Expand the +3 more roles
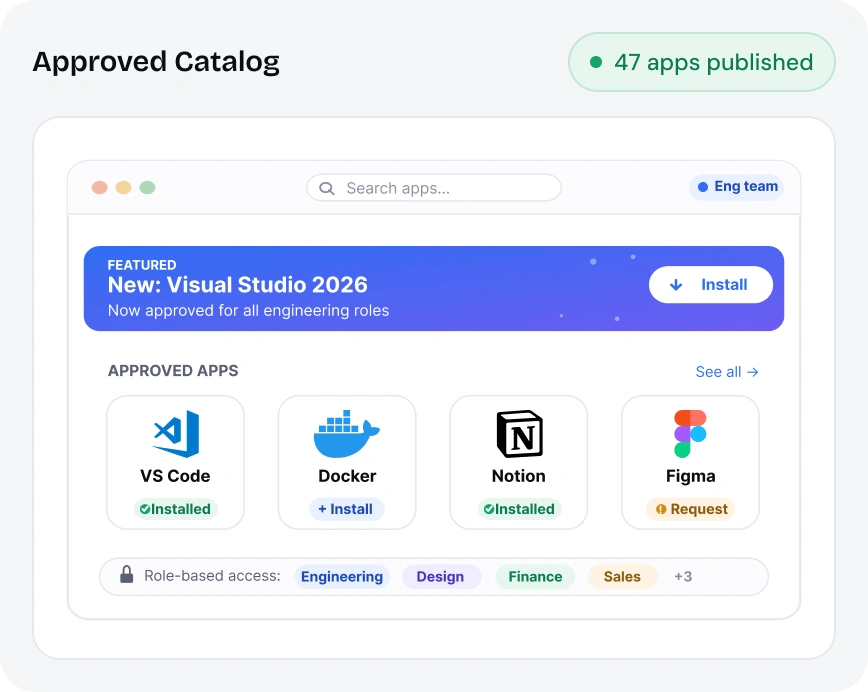 [683, 577]
